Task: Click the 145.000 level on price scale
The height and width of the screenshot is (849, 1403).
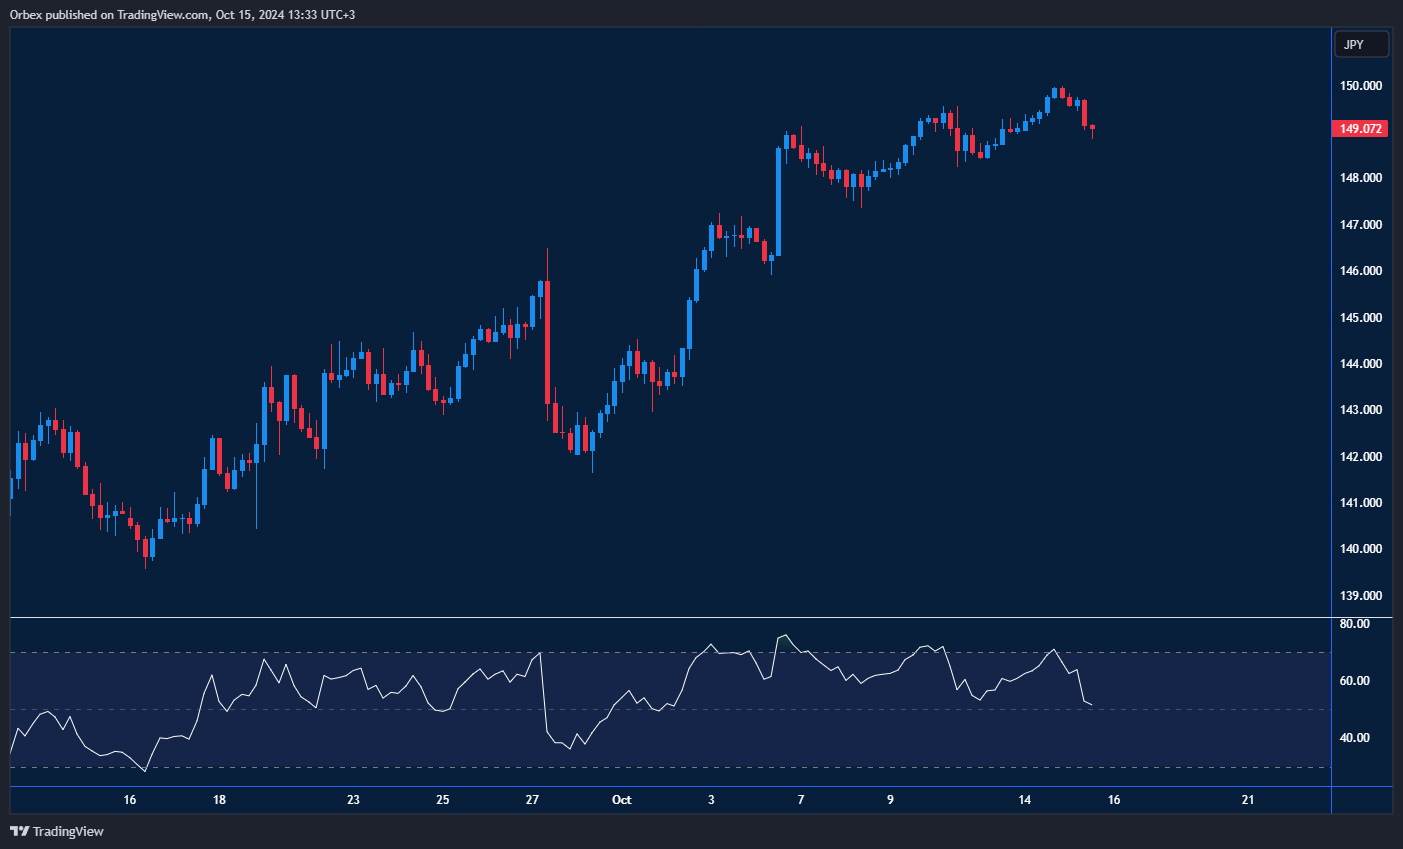Action: [1361, 318]
